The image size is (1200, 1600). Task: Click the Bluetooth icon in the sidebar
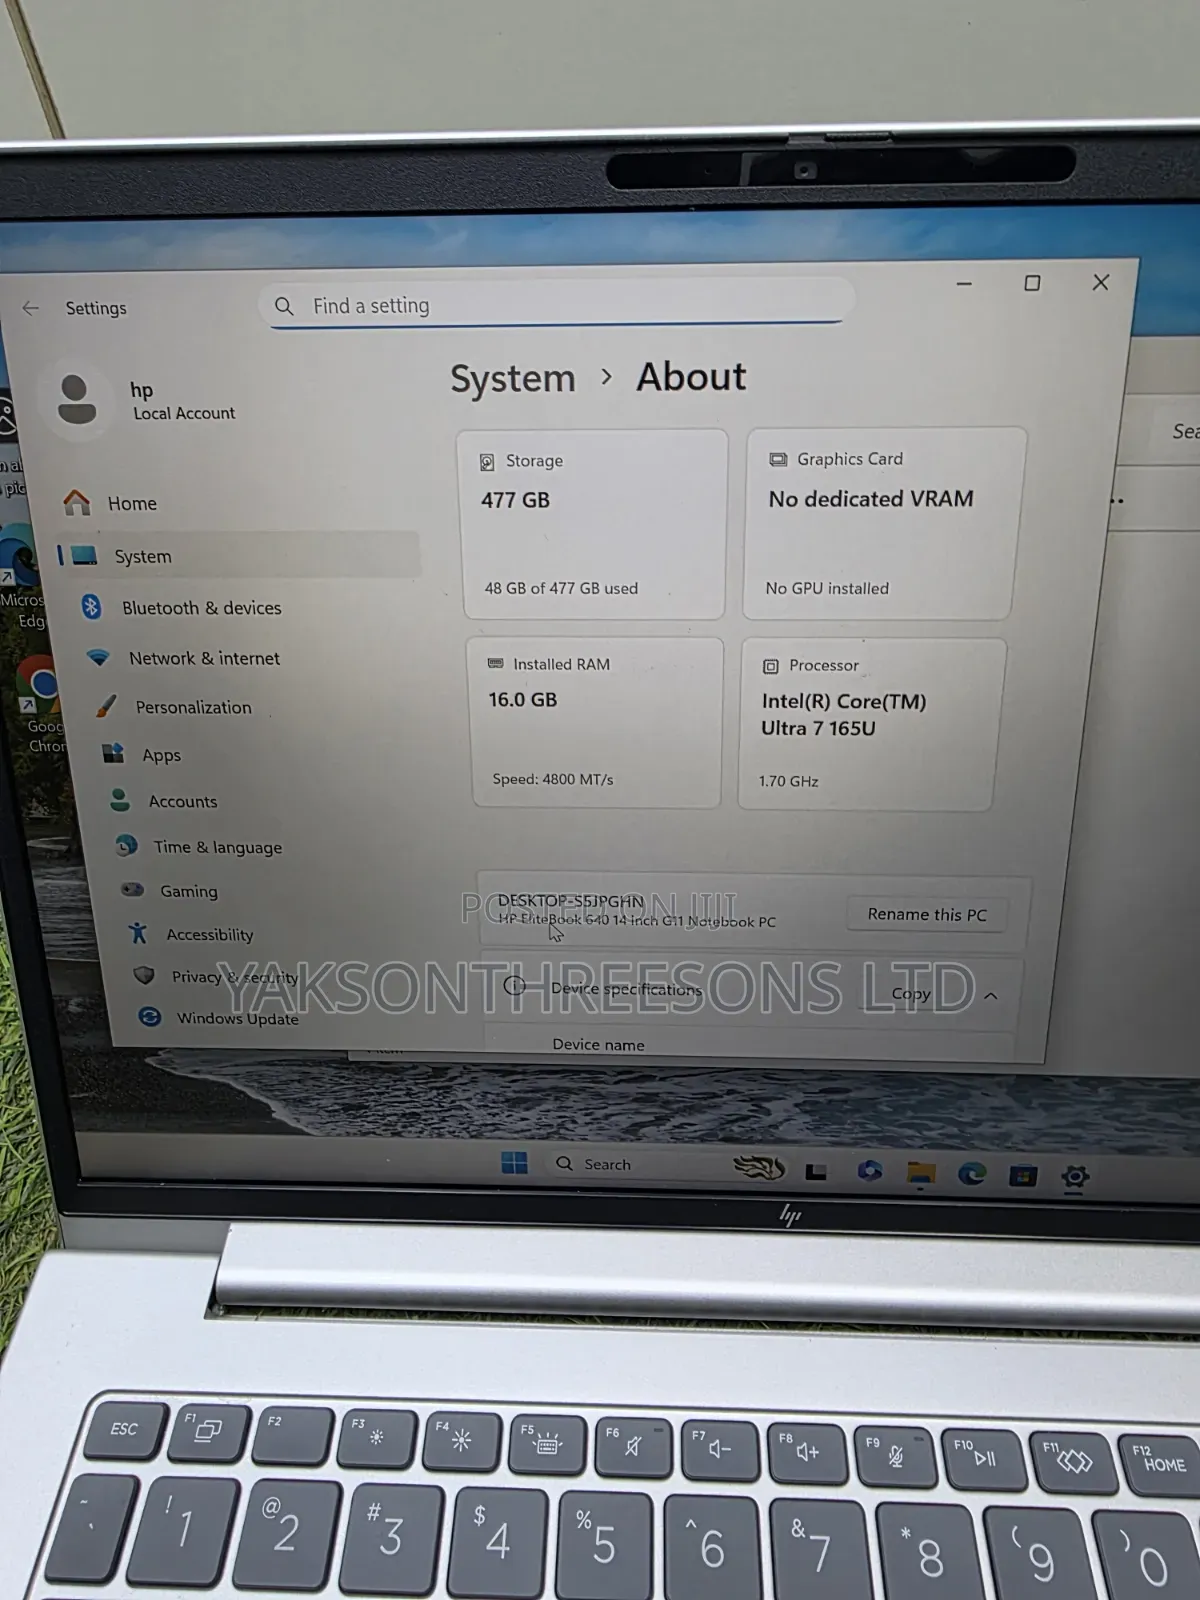pos(92,606)
